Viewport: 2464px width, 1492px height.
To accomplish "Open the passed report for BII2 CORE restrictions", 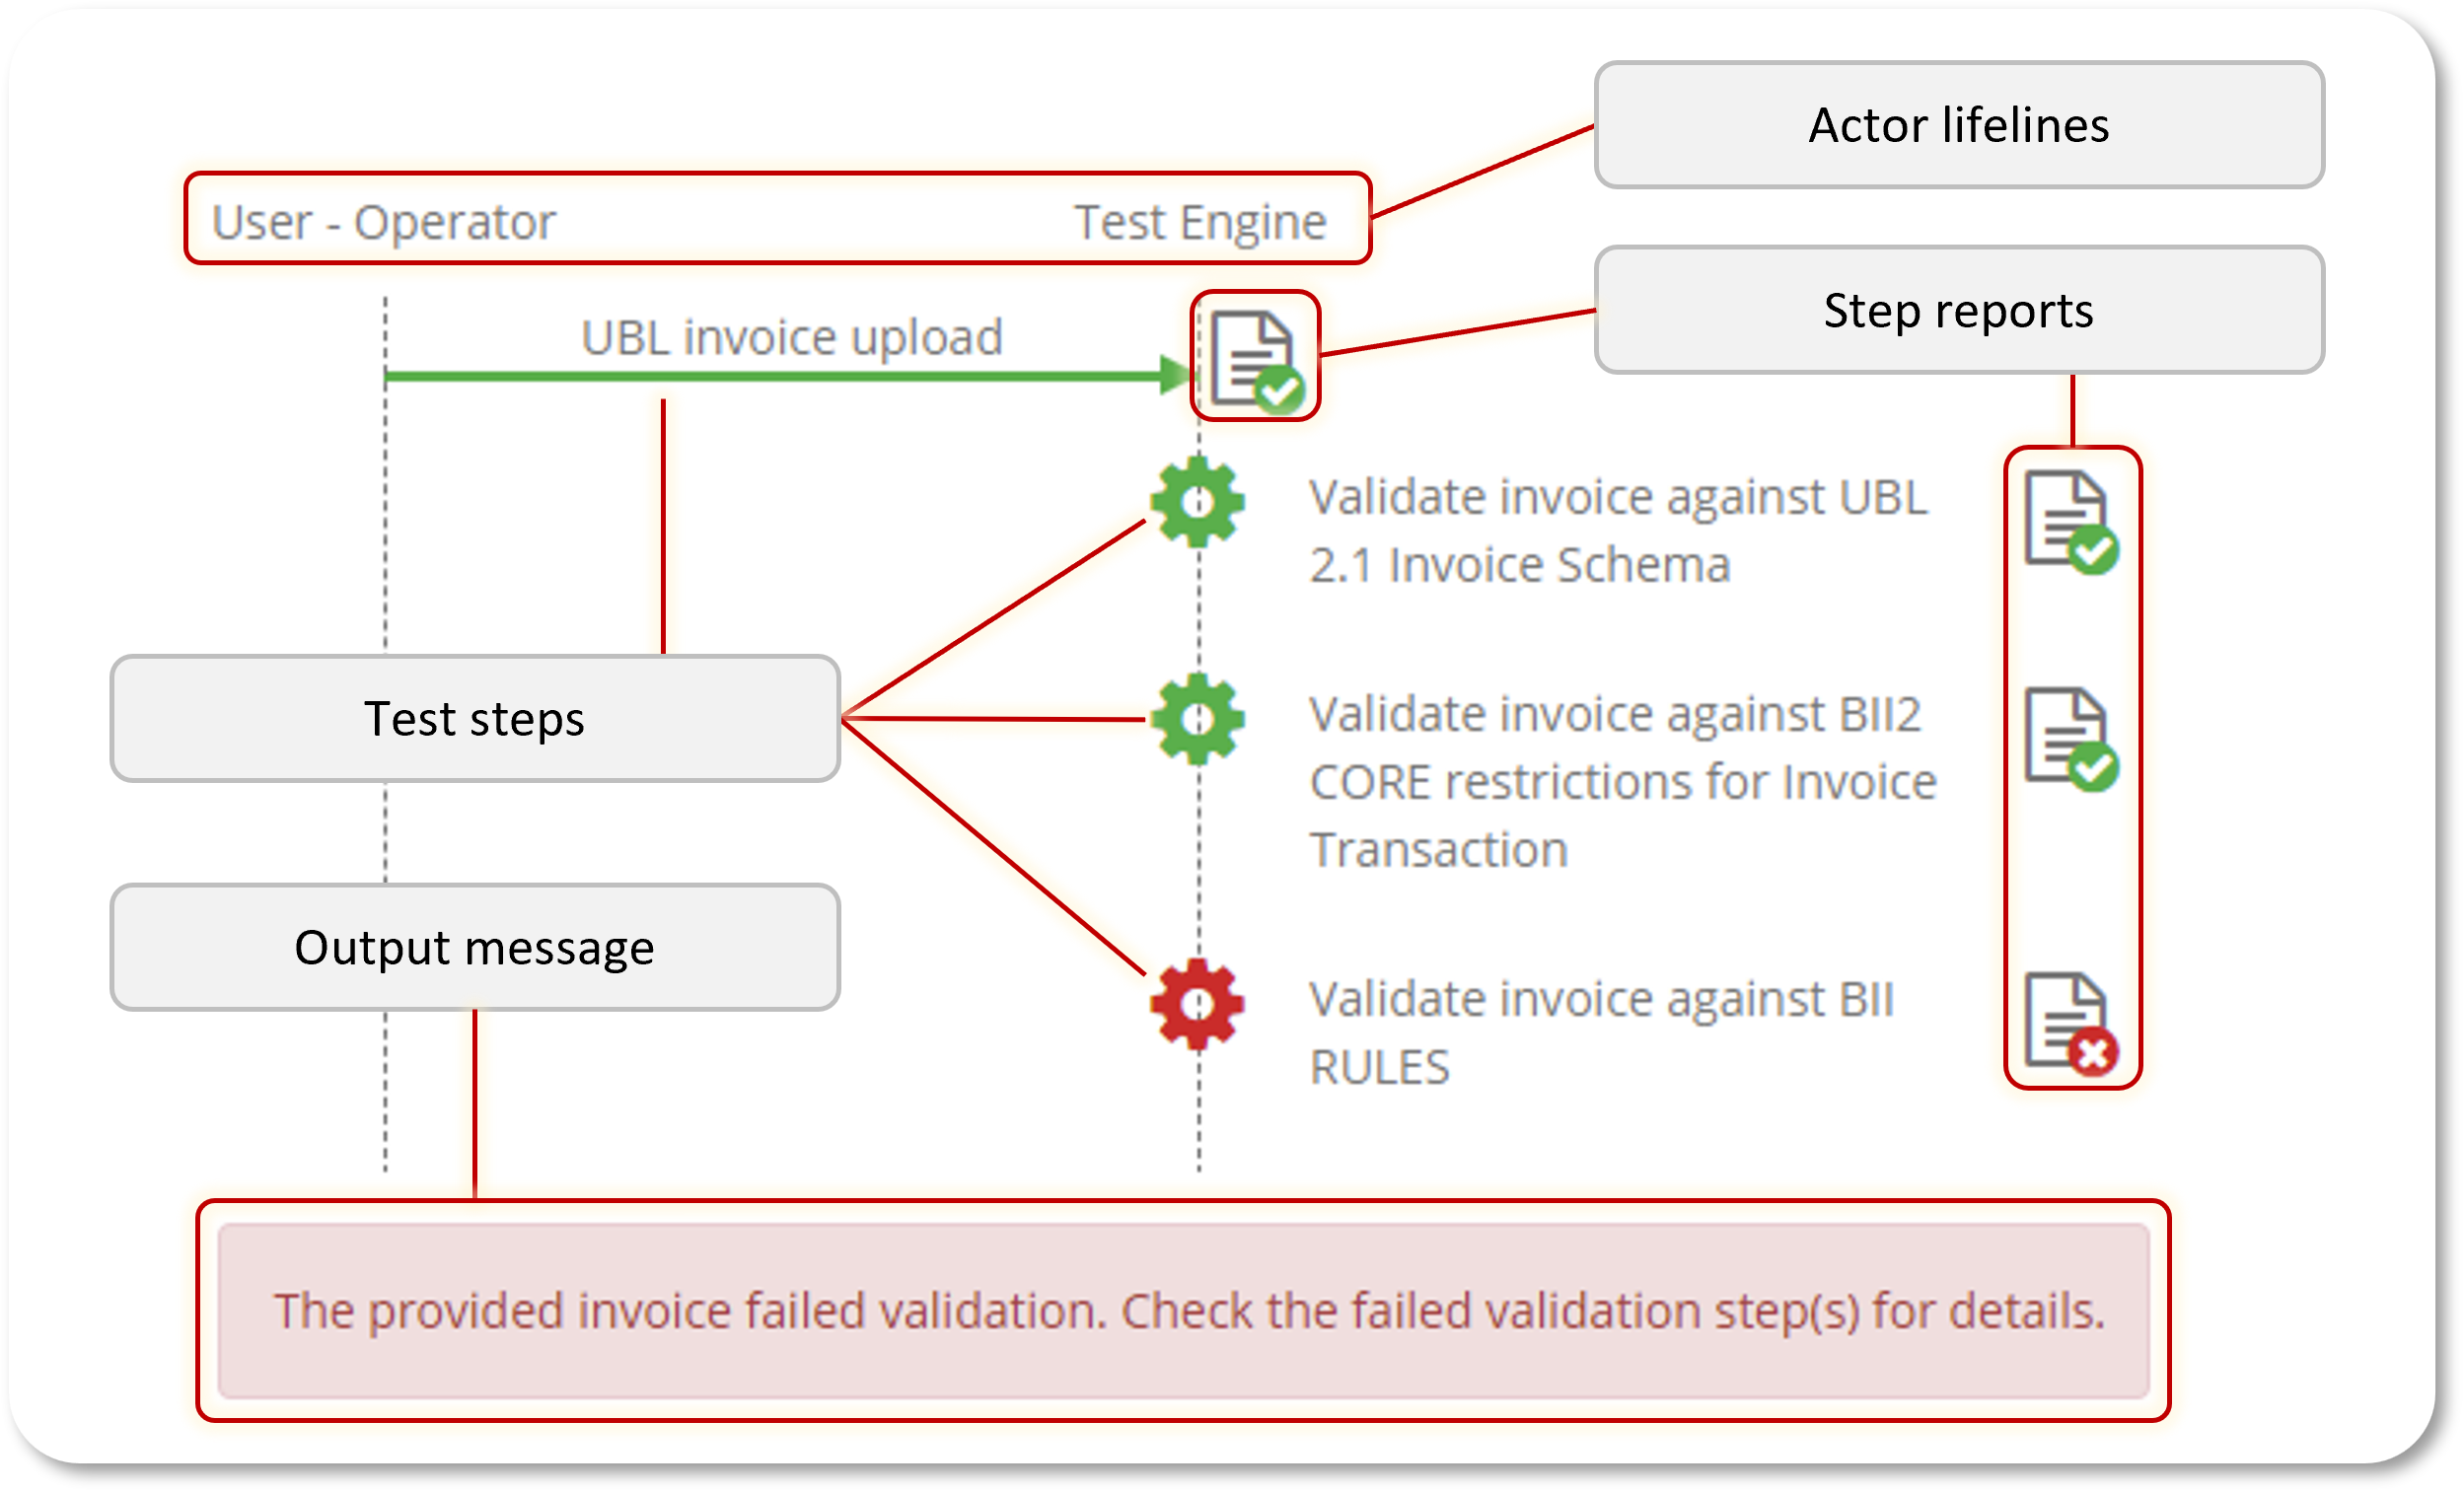I will 2072,739.
